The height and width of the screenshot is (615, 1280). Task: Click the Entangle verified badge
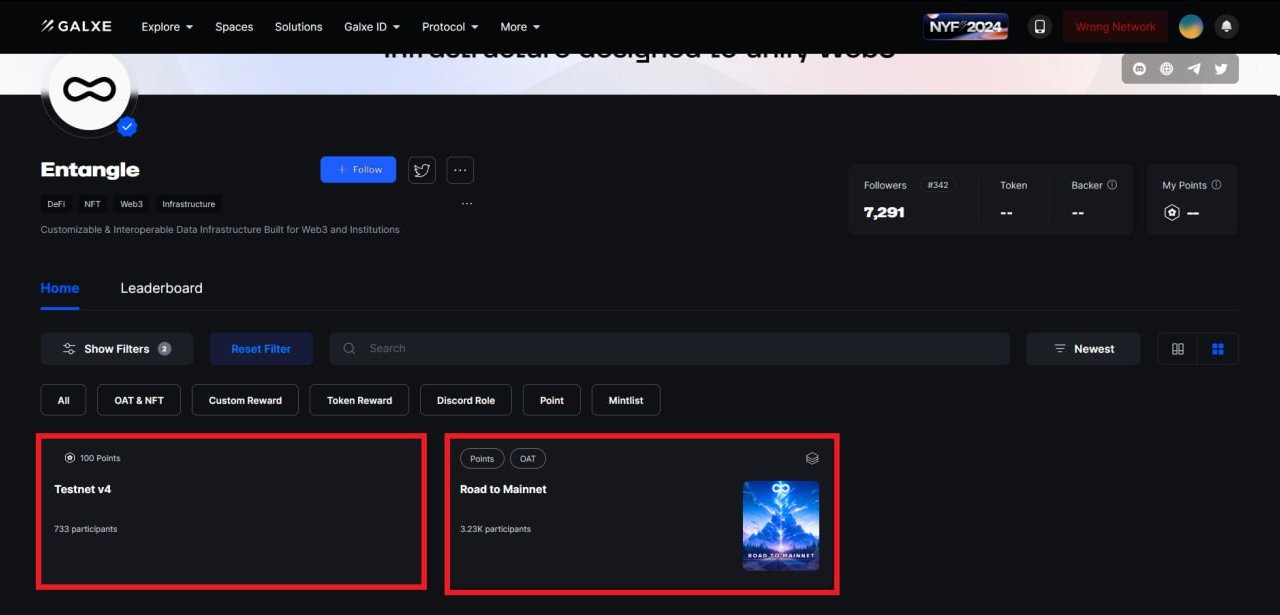[x=127, y=127]
